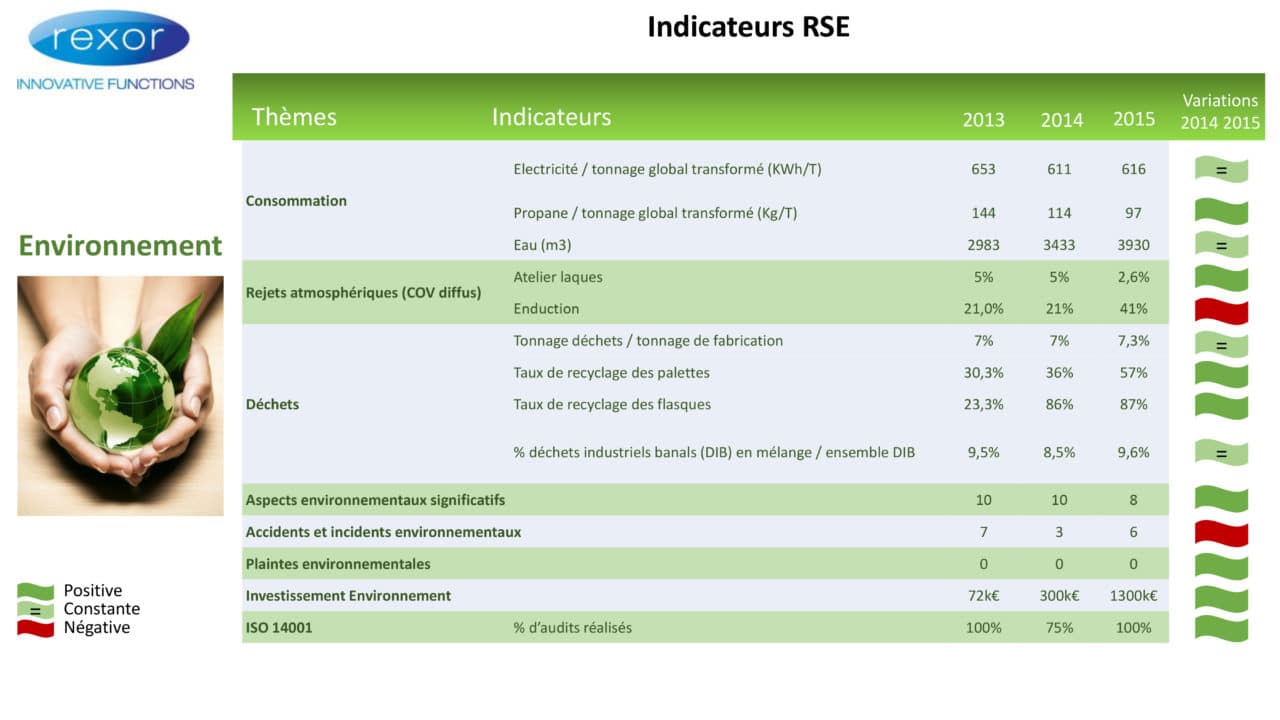Click the constant flag for the Electricité row

tap(1221, 170)
